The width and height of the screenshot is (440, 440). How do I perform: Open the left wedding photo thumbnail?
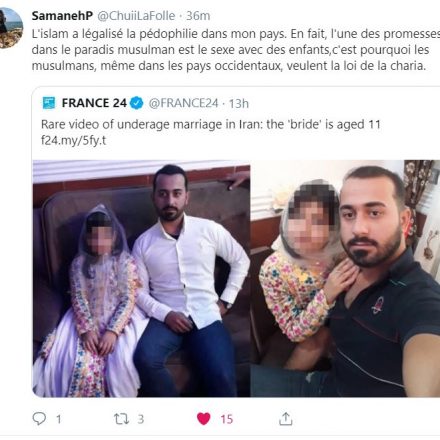click(141, 279)
